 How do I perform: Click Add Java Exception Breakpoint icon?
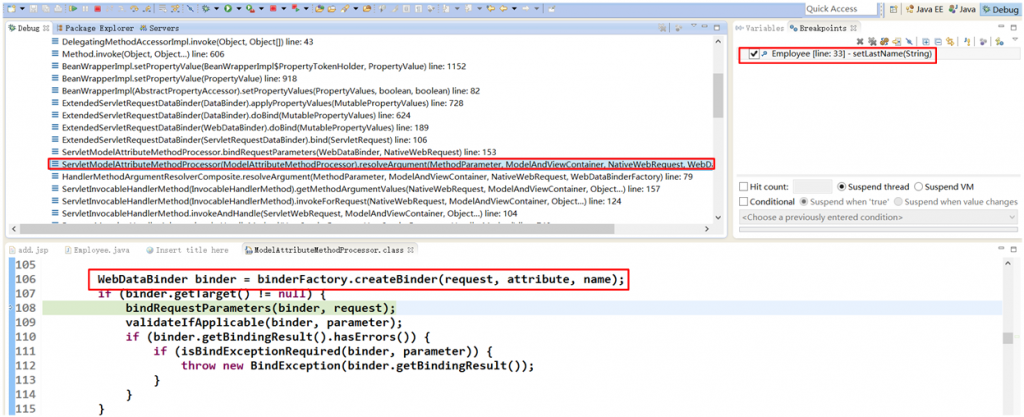[x=967, y=42]
